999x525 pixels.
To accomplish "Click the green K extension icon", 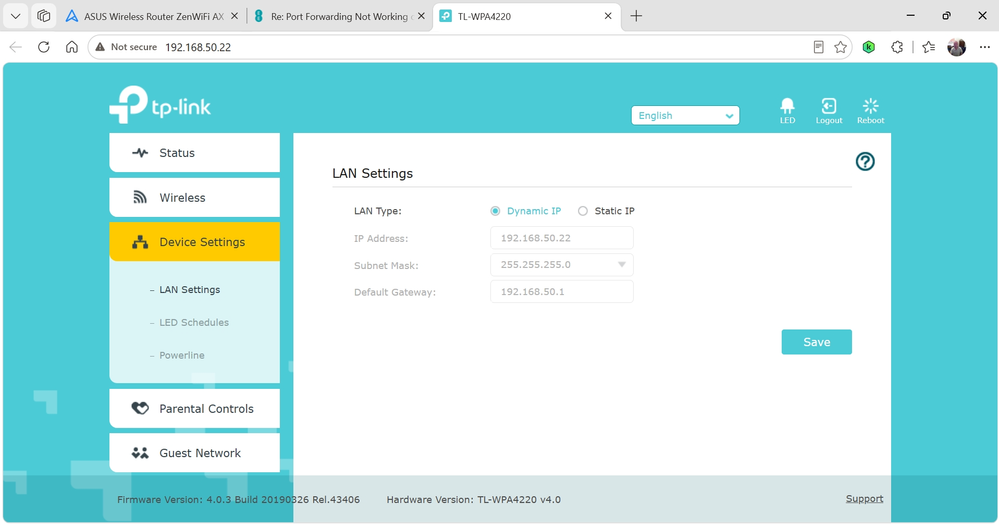I will pos(868,47).
